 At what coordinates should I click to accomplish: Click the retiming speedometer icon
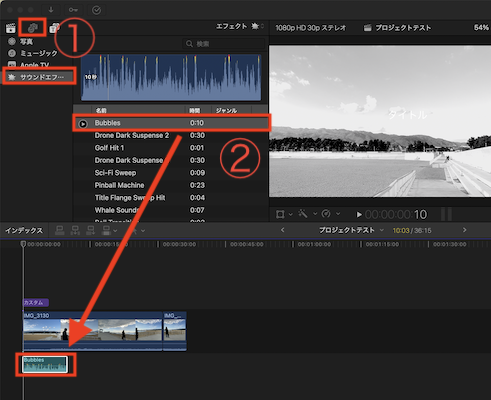(x=326, y=214)
